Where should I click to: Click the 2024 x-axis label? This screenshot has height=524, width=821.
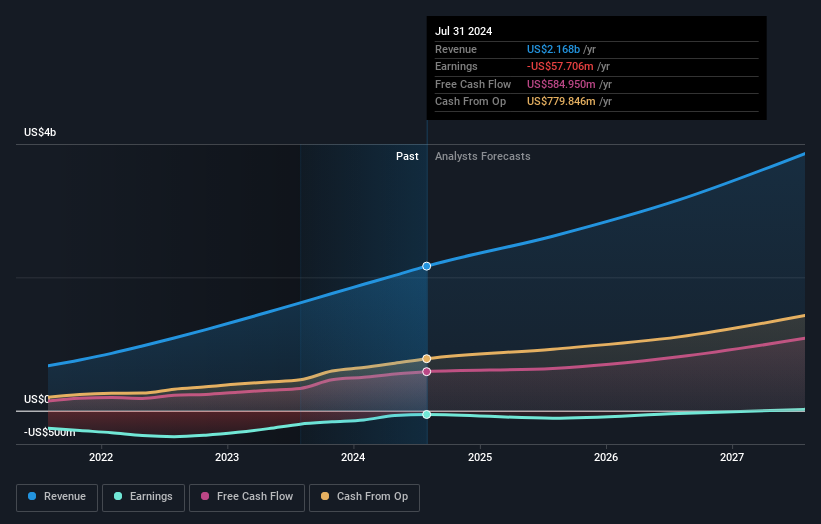pos(353,458)
